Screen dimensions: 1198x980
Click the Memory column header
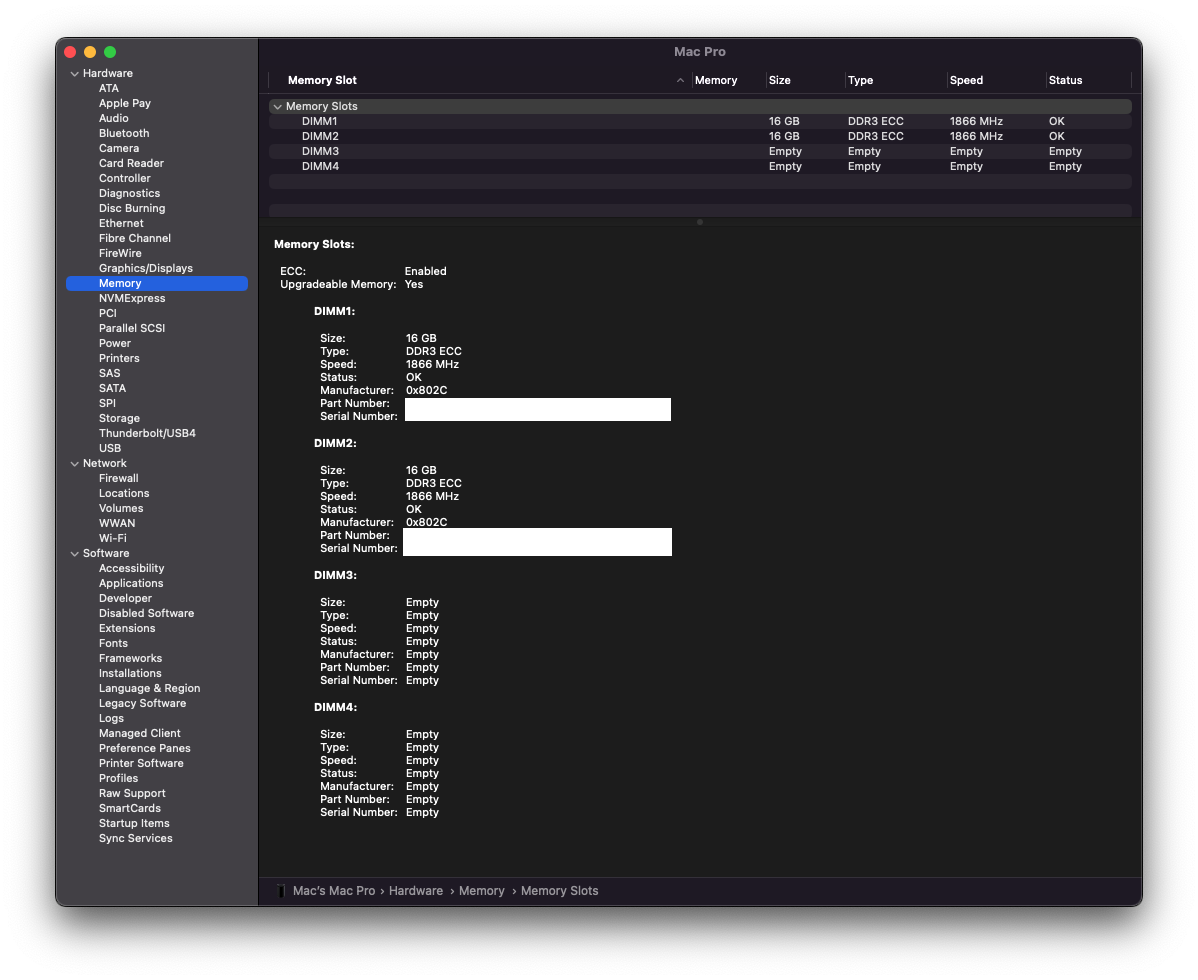[x=716, y=80]
